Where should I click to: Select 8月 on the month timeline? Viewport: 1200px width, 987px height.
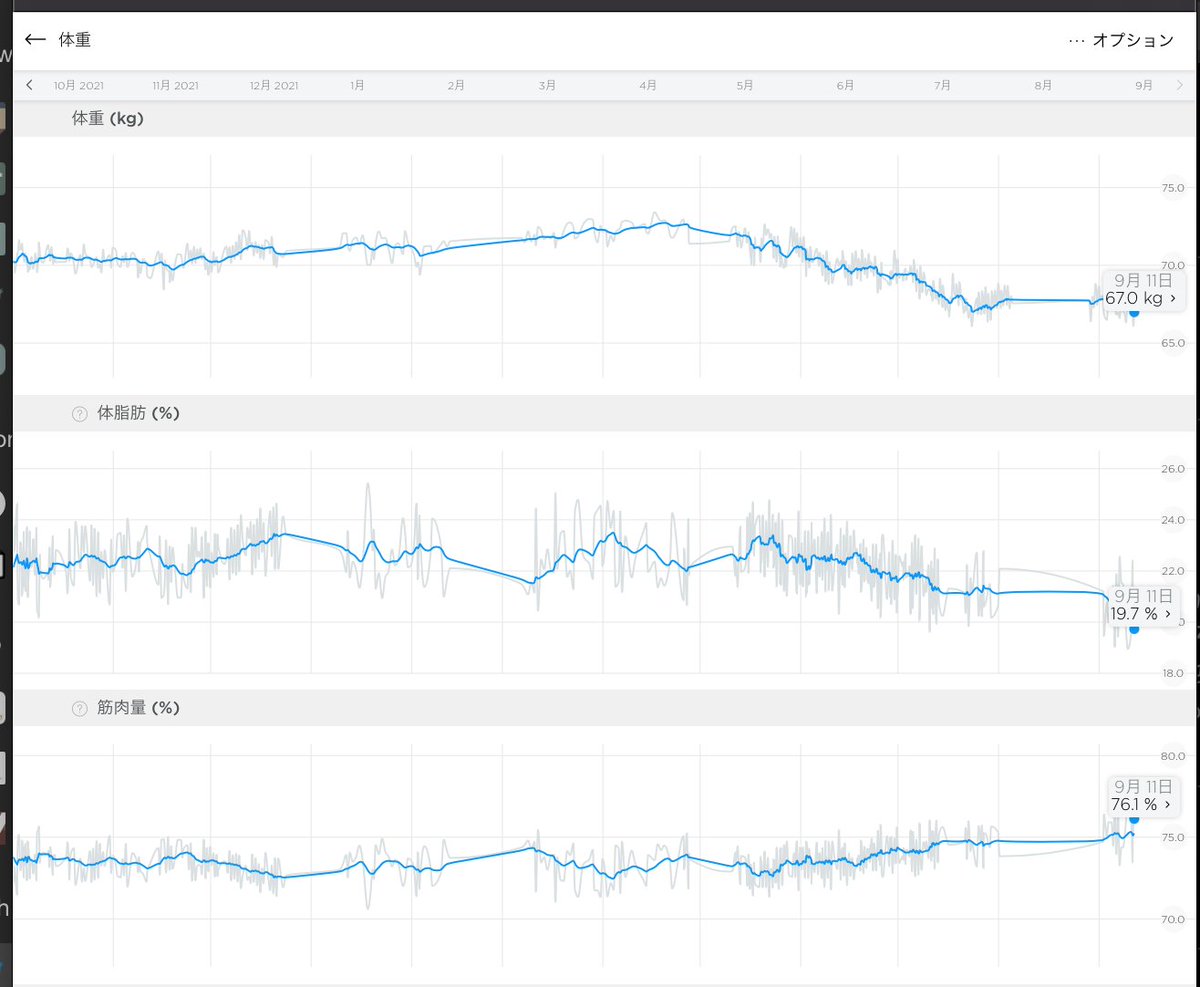[x=1043, y=86]
